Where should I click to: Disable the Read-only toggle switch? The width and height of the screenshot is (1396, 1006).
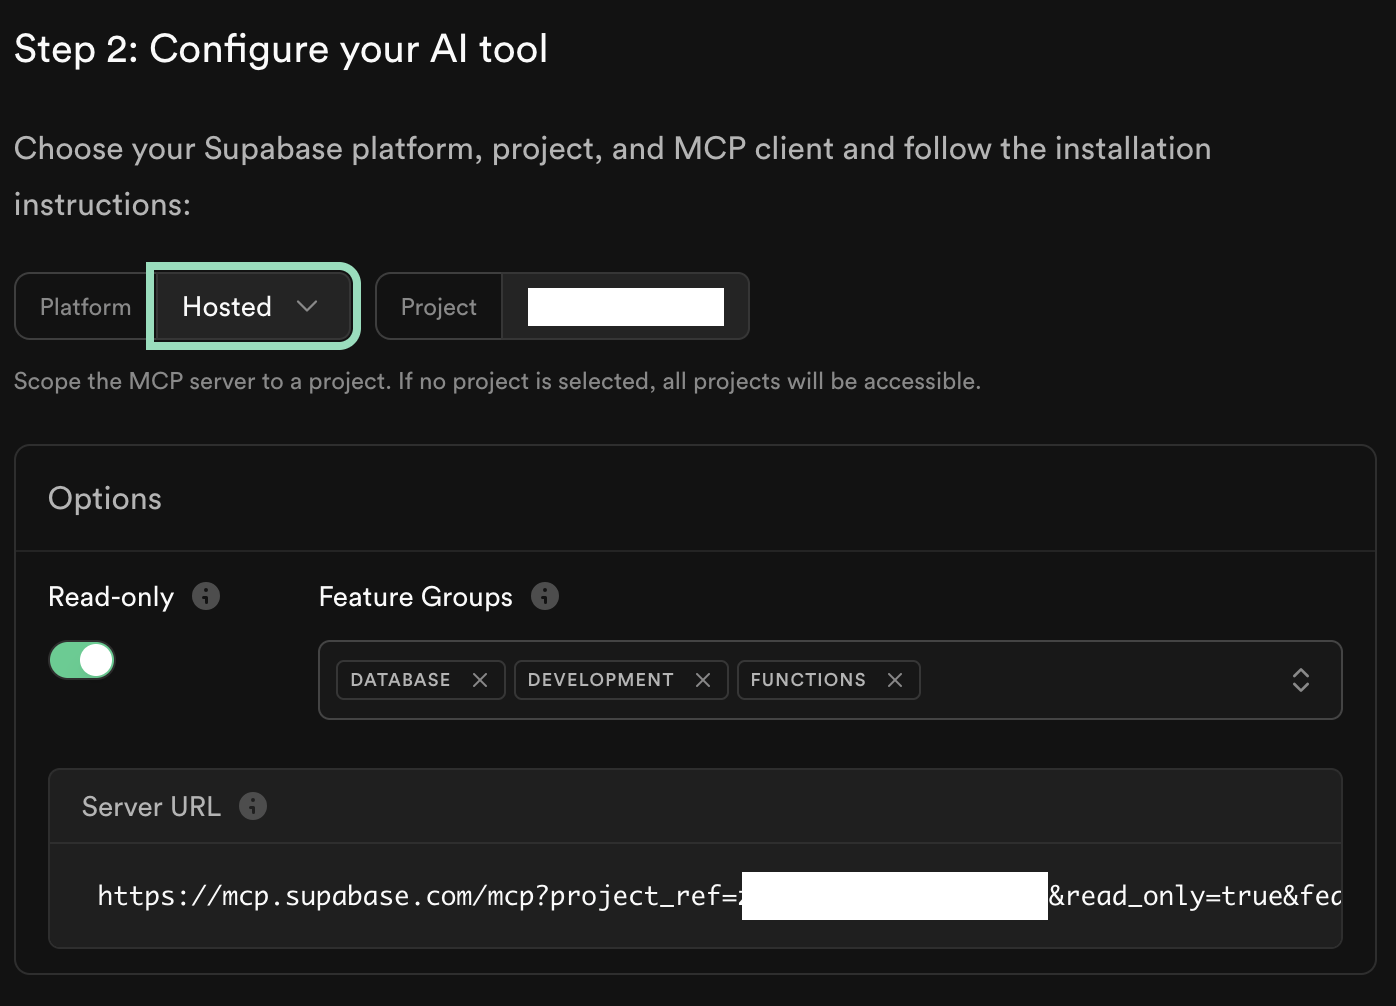click(x=82, y=660)
